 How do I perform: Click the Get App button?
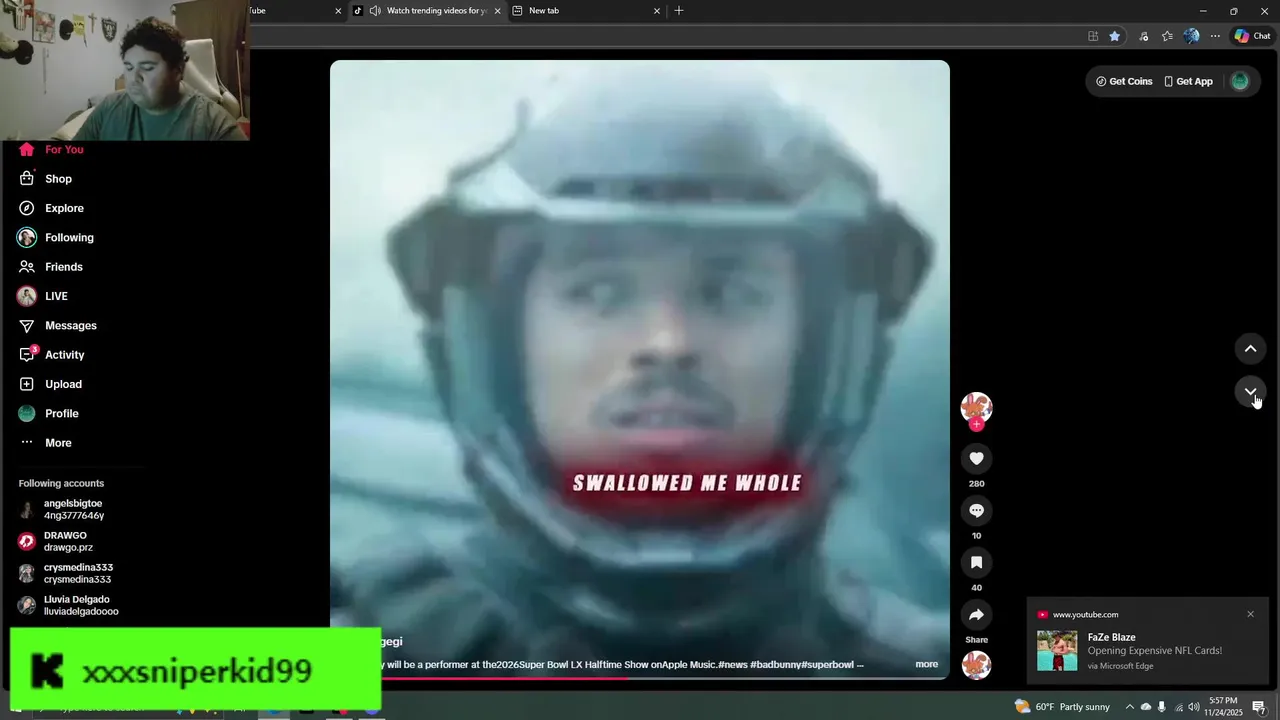(1188, 81)
